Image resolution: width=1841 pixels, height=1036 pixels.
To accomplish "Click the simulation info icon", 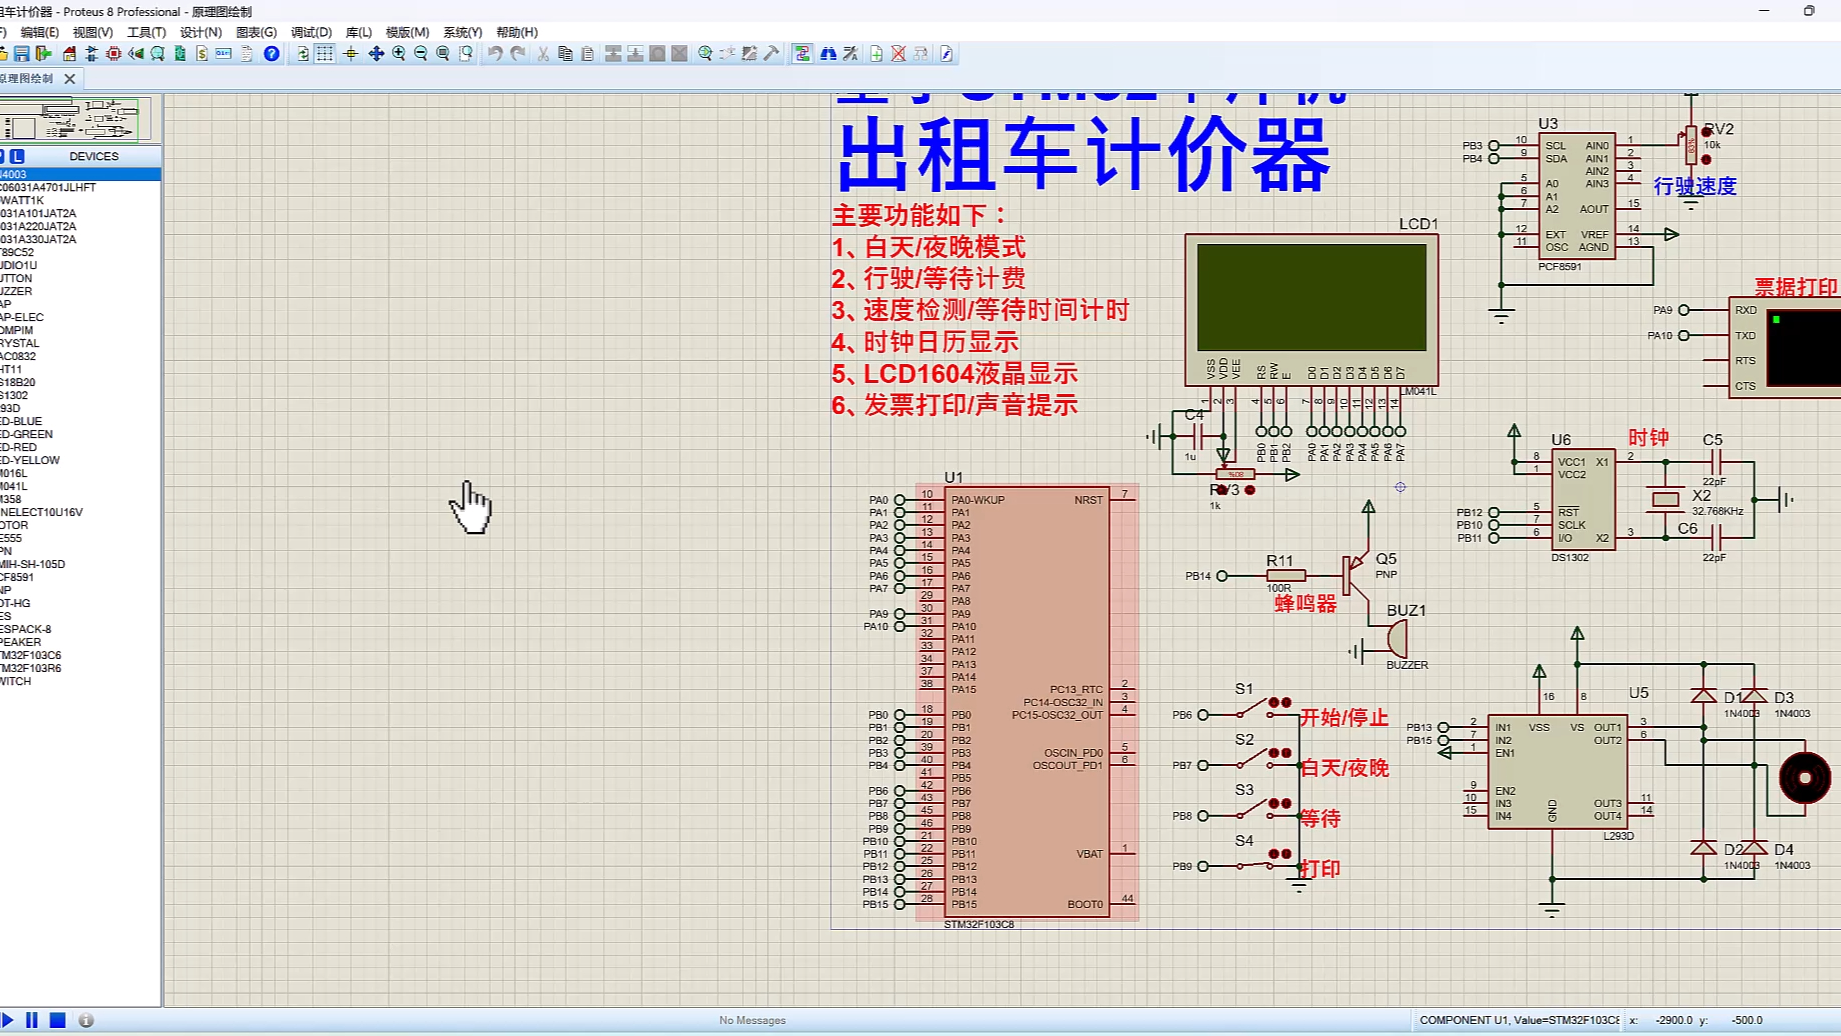I will coord(86,1020).
